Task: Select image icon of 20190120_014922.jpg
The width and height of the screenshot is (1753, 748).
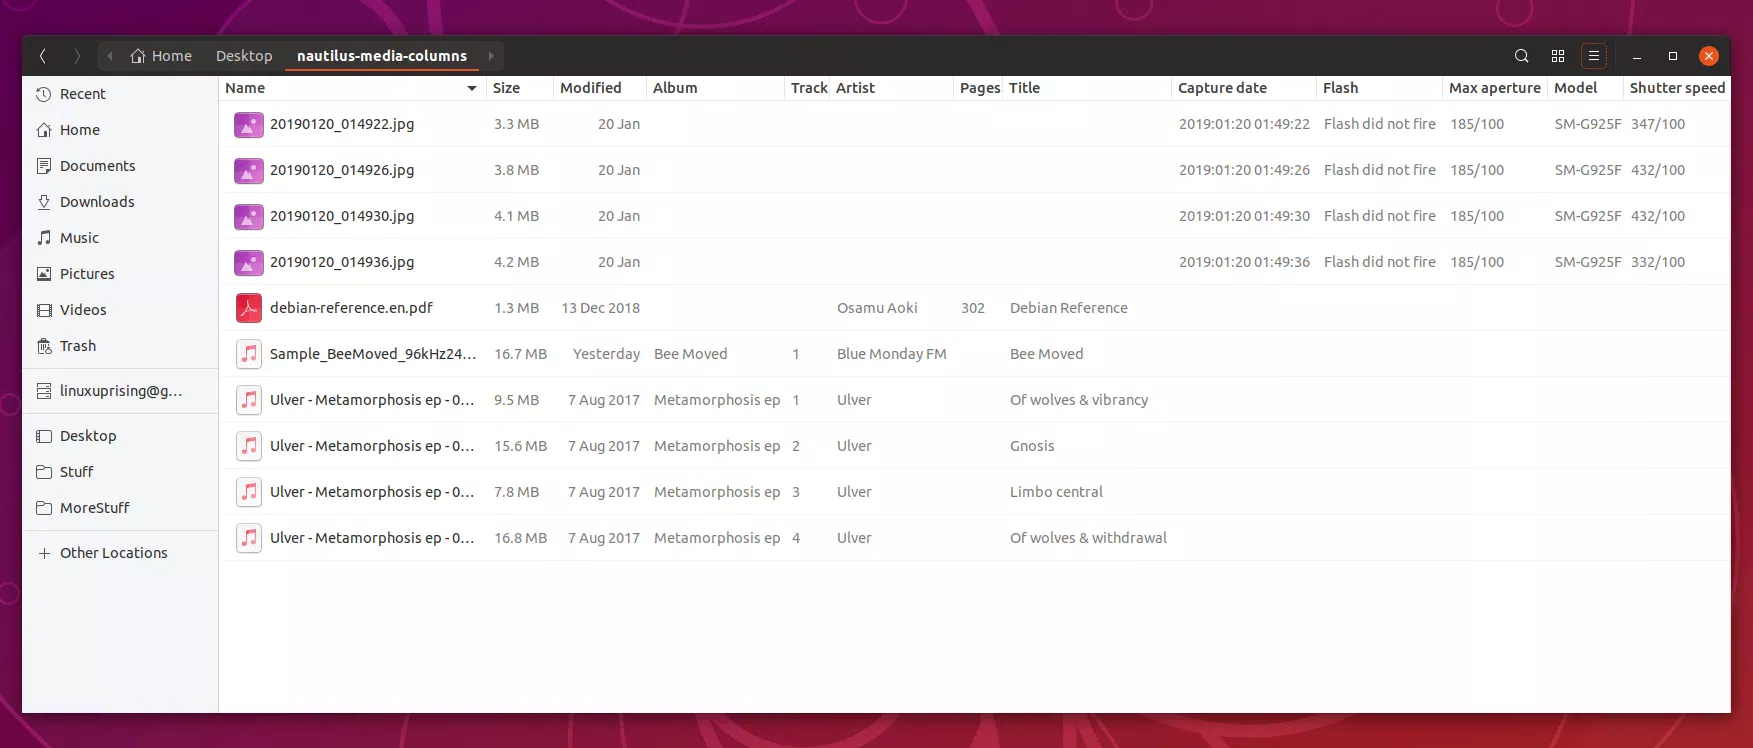Action: click(249, 125)
